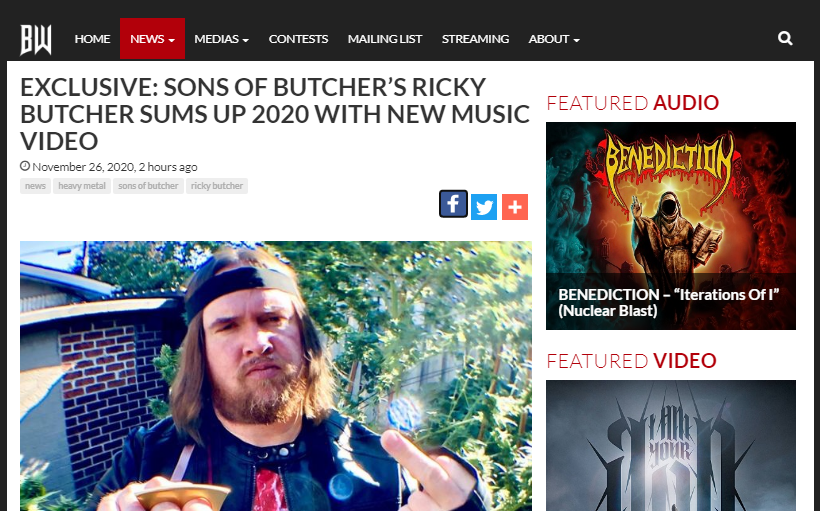
Task: Select the 'sons of butcher' tag
Action: click(148, 186)
